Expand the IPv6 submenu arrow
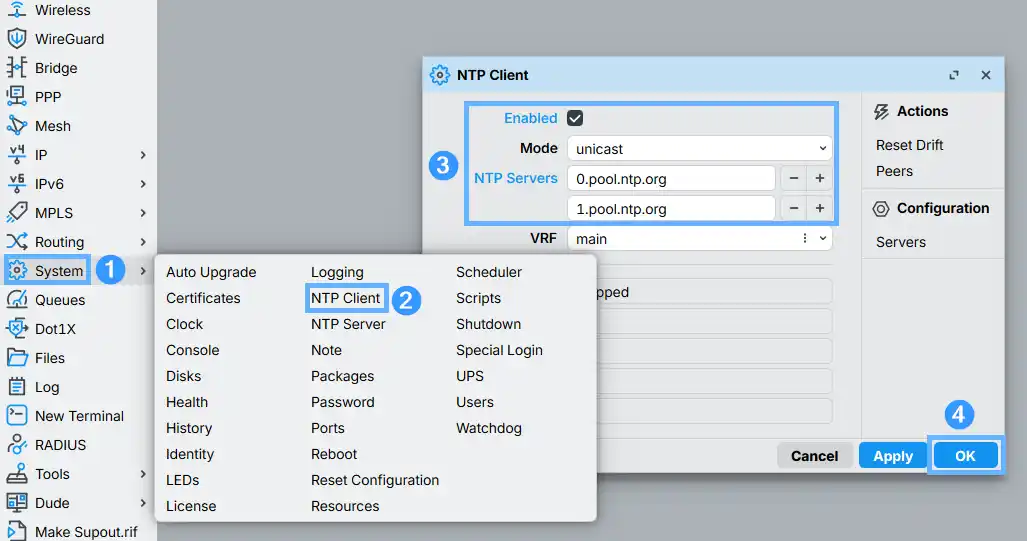Image resolution: width=1027 pixels, height=541 pixels. tap(143, 183)
